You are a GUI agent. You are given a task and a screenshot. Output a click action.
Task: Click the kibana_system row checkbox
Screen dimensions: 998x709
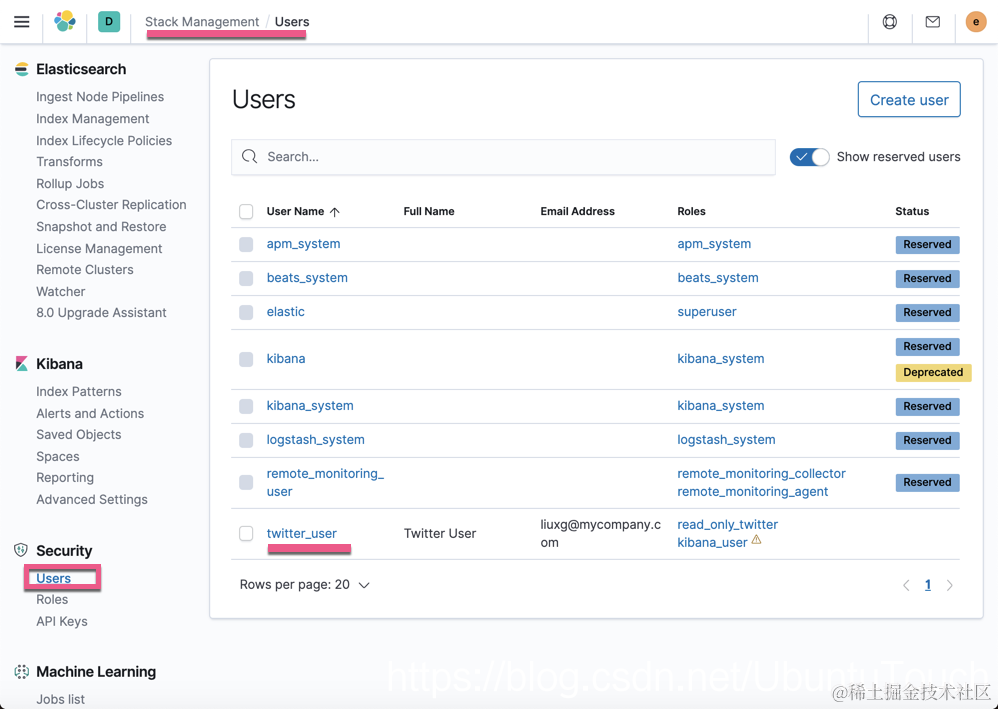[x=246, y=406]
